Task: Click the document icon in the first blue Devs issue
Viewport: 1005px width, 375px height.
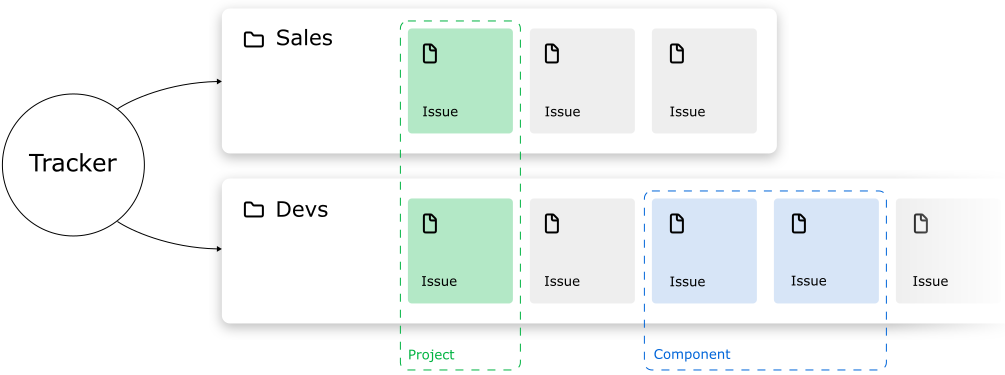Action: (677, 224)
